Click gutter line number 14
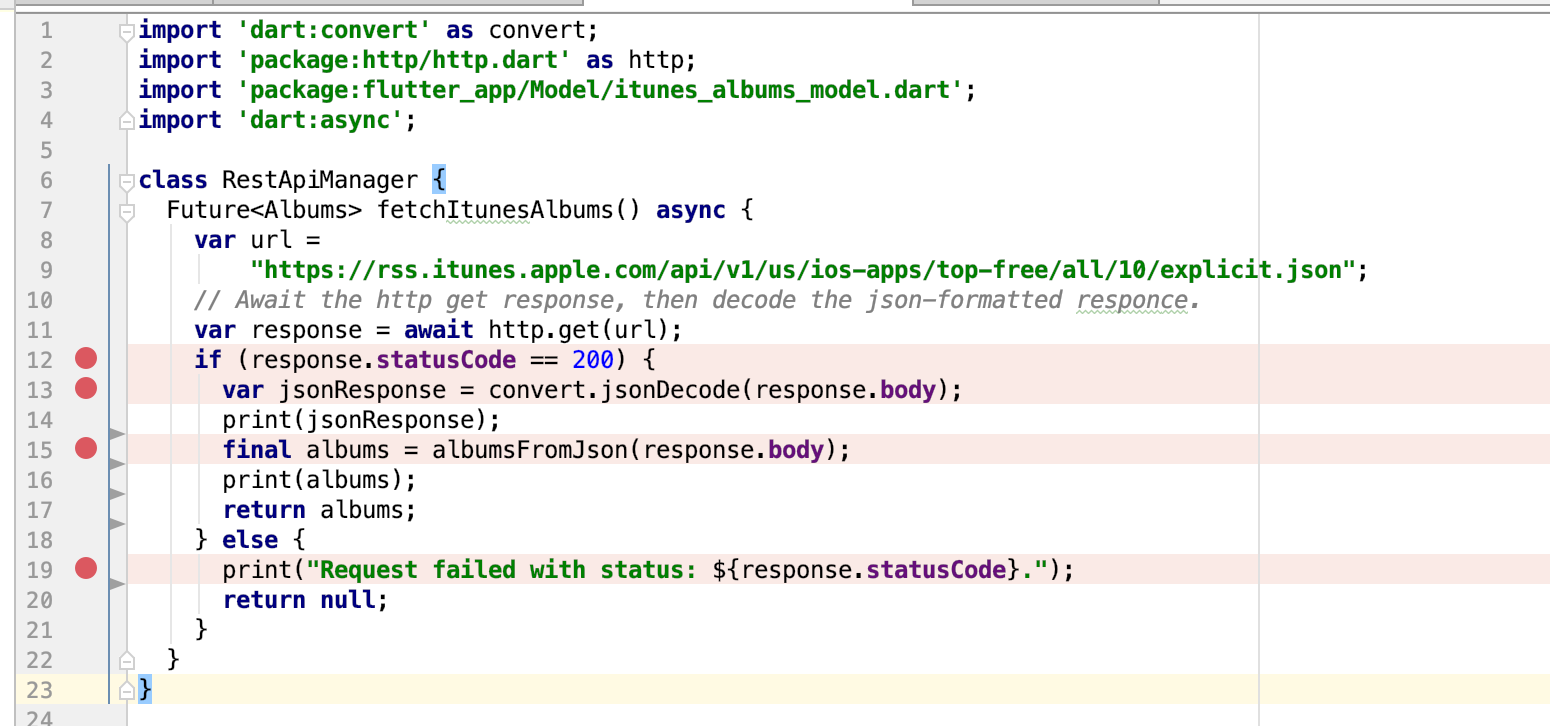 point(39,420)
